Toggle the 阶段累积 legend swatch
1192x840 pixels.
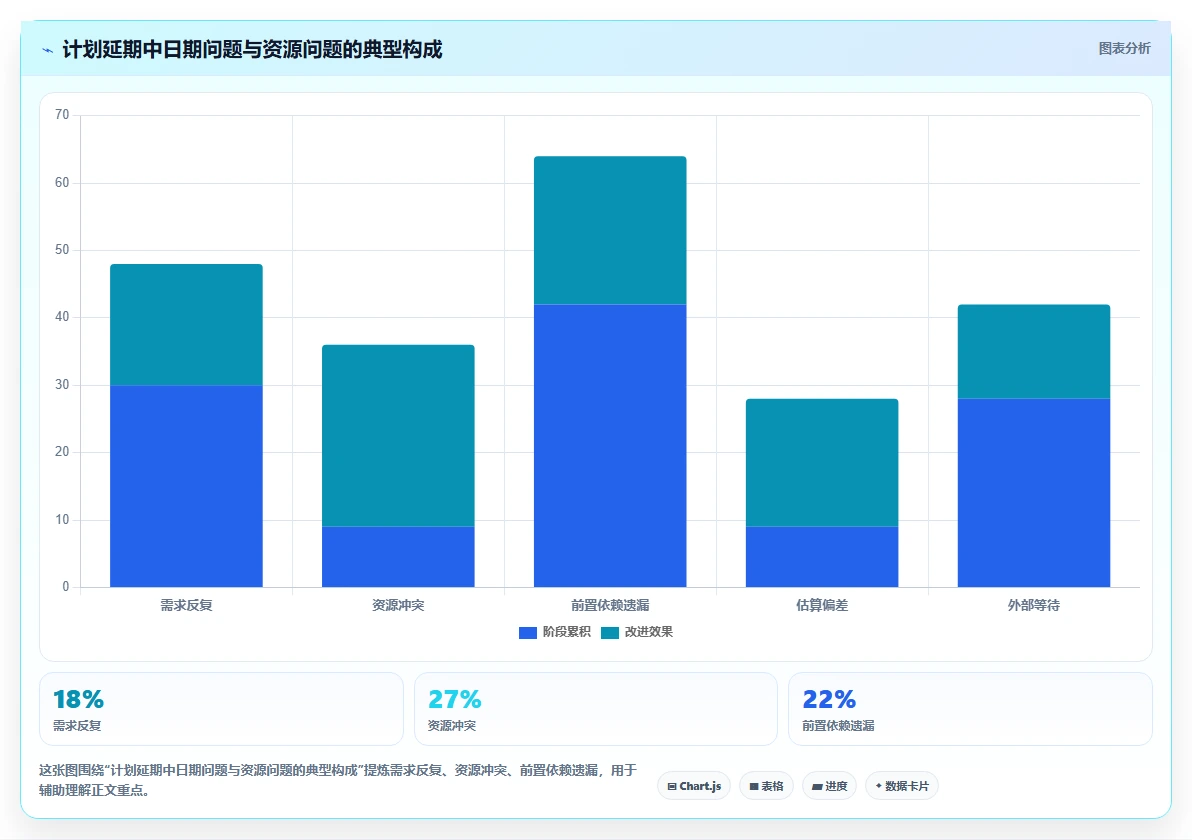528,632
